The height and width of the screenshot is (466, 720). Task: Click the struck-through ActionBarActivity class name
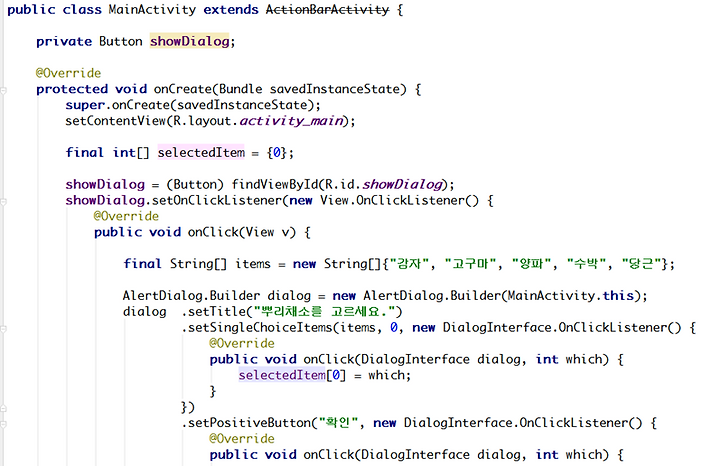327,10
